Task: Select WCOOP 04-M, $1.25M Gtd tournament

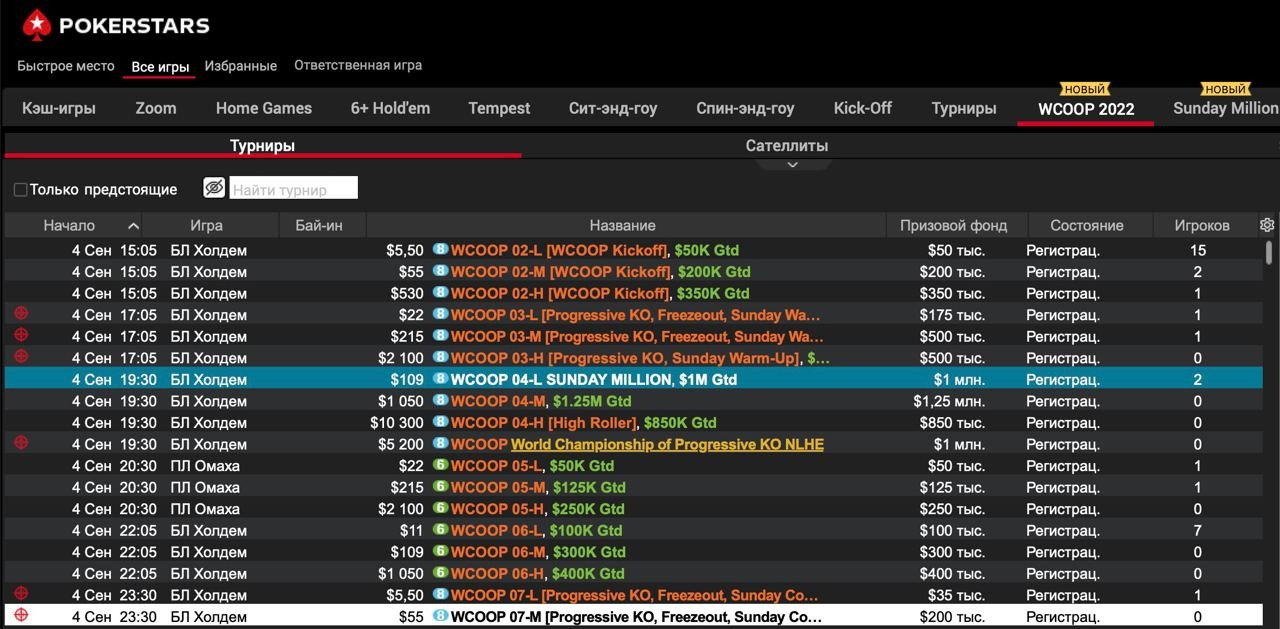Action: tap(633, 401)
